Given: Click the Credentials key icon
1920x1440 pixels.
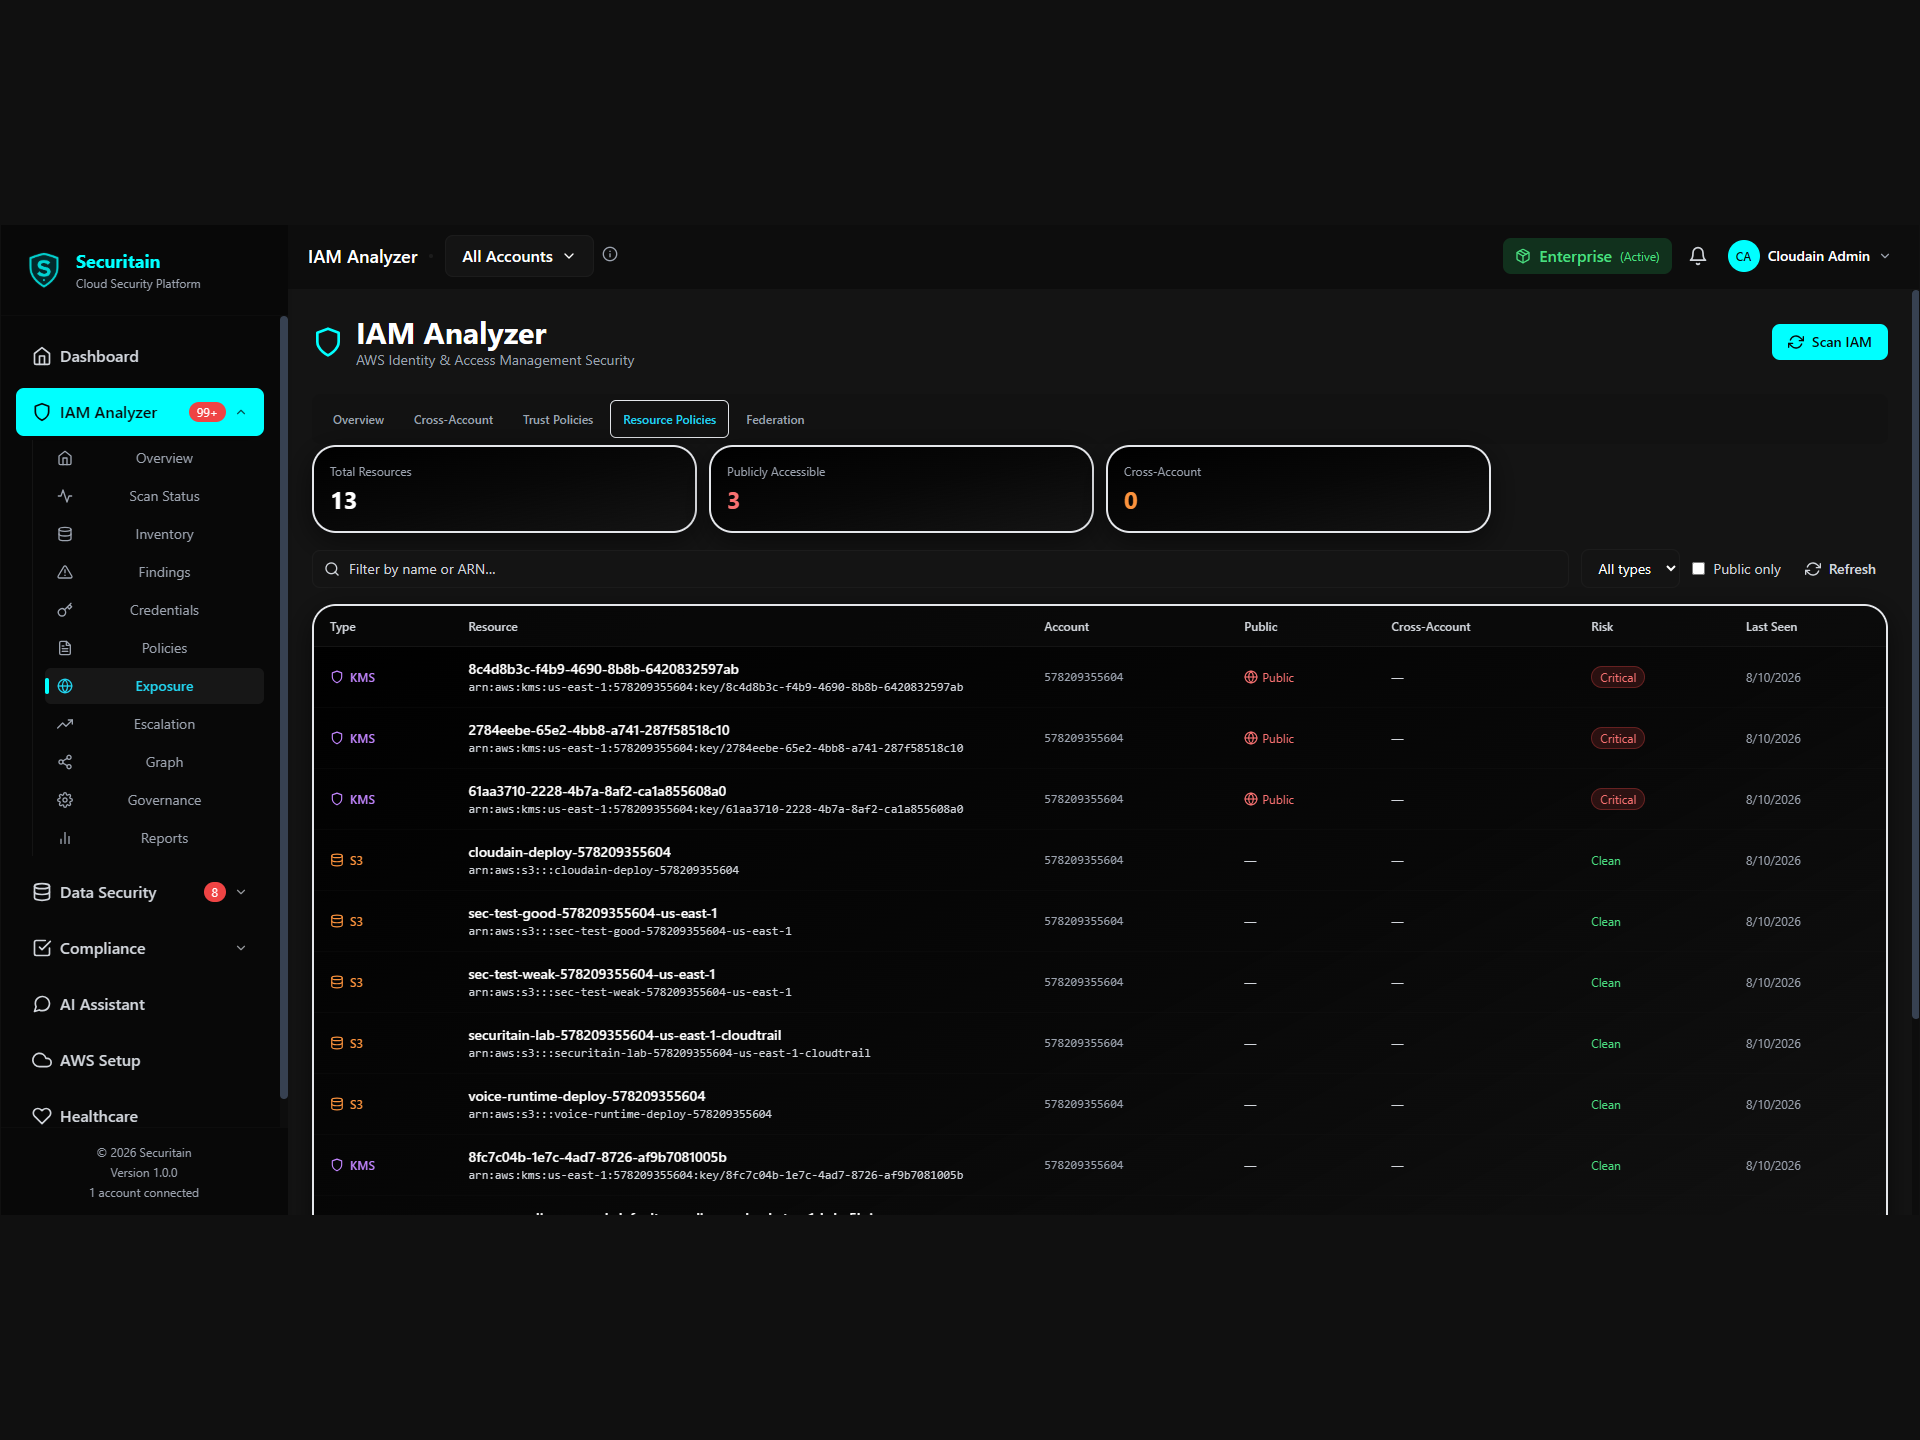Looking at the screenshot, I should click(x=65, y=610).
